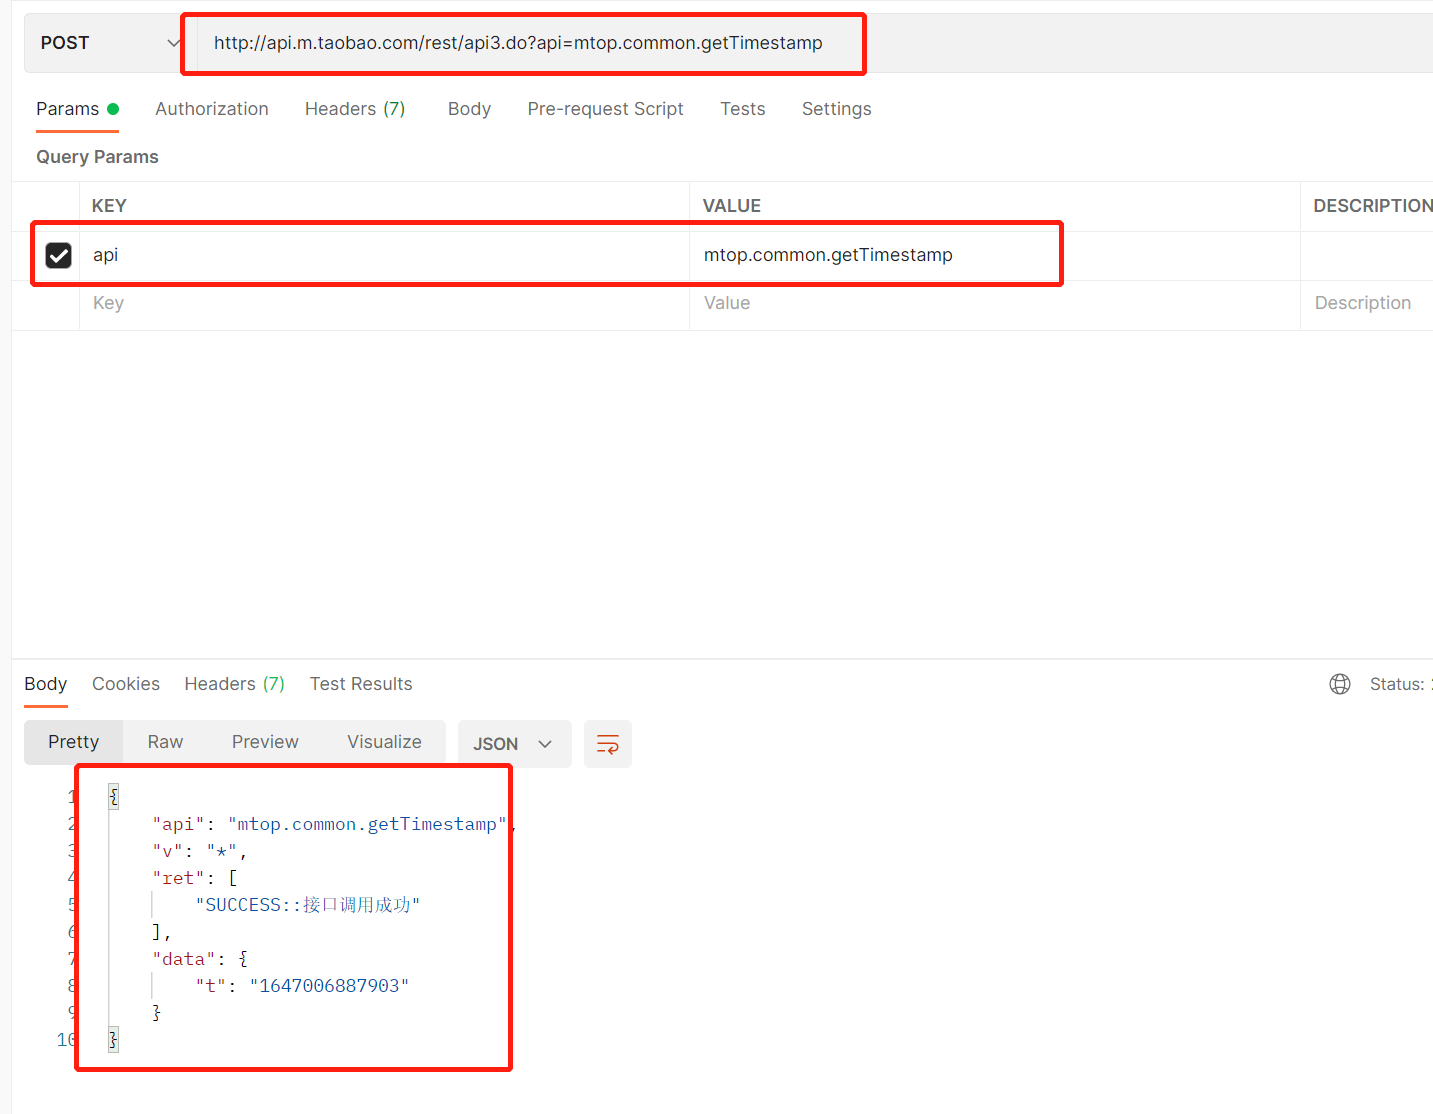Click the DESCRIPTION column header

(x=1373, y=206)
